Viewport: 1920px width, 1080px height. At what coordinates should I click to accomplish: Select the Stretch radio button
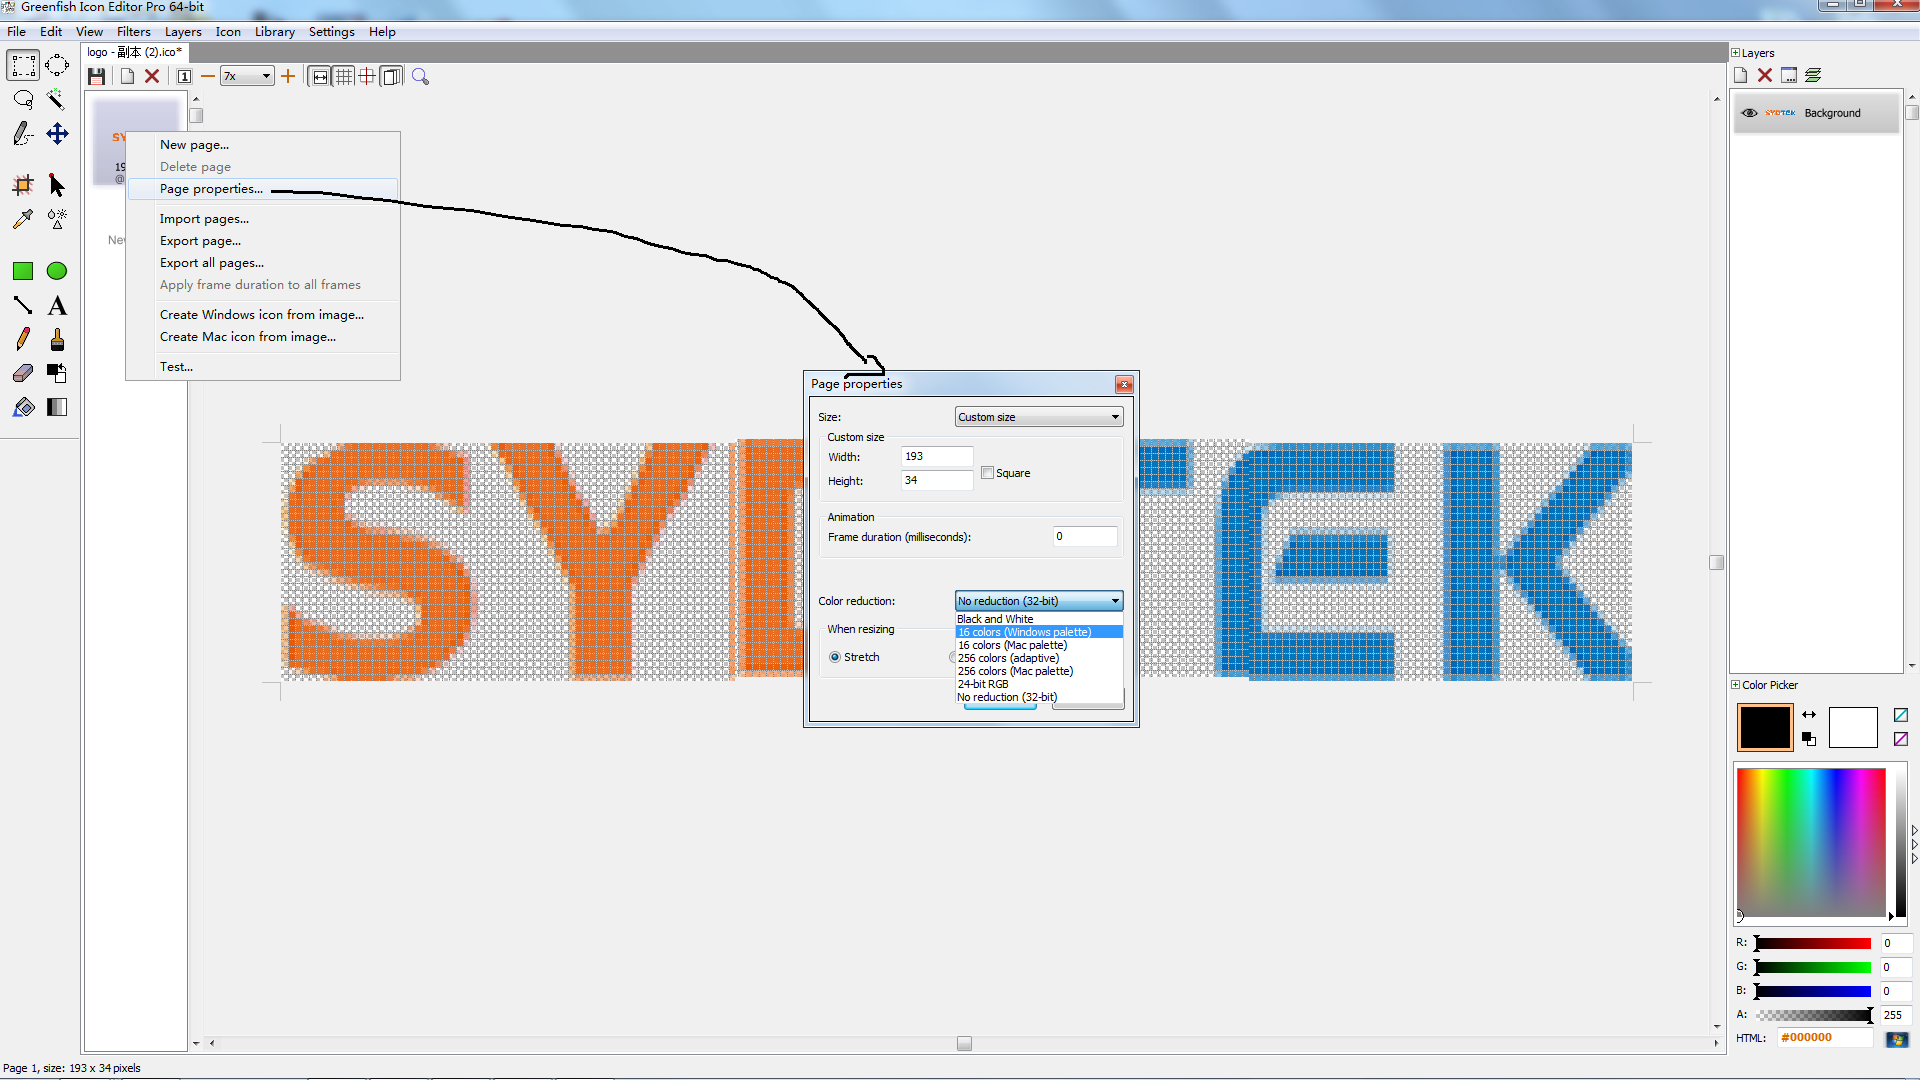pos(835,657)
